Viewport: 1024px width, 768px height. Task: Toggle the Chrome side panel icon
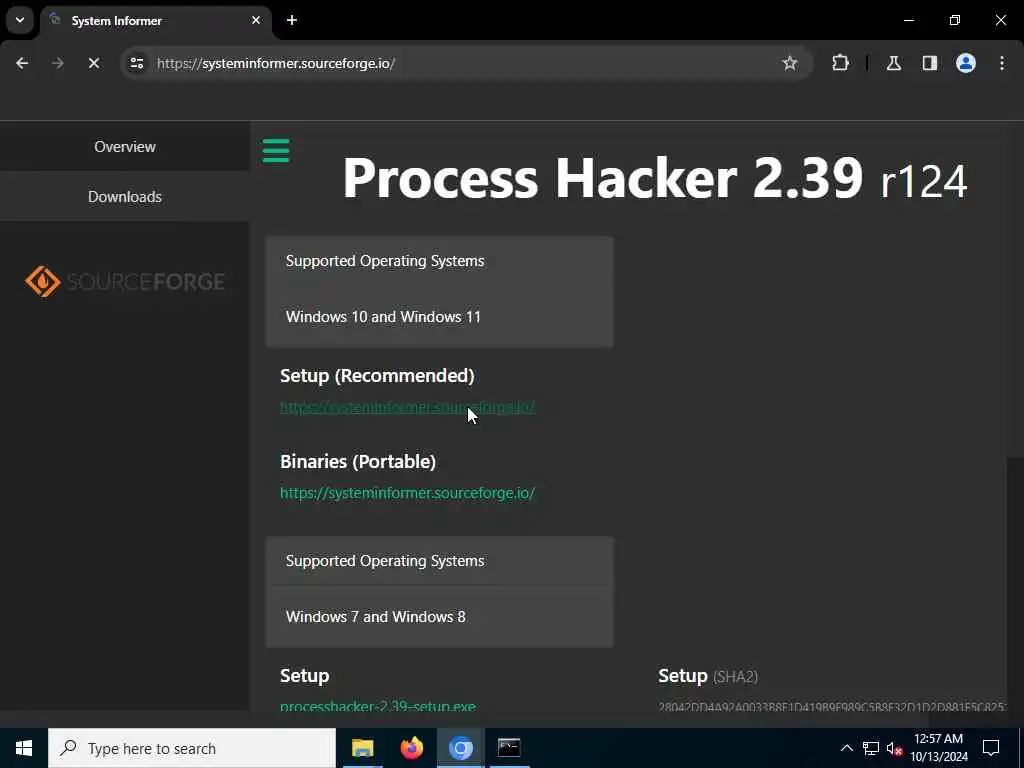tap(930, 63)
